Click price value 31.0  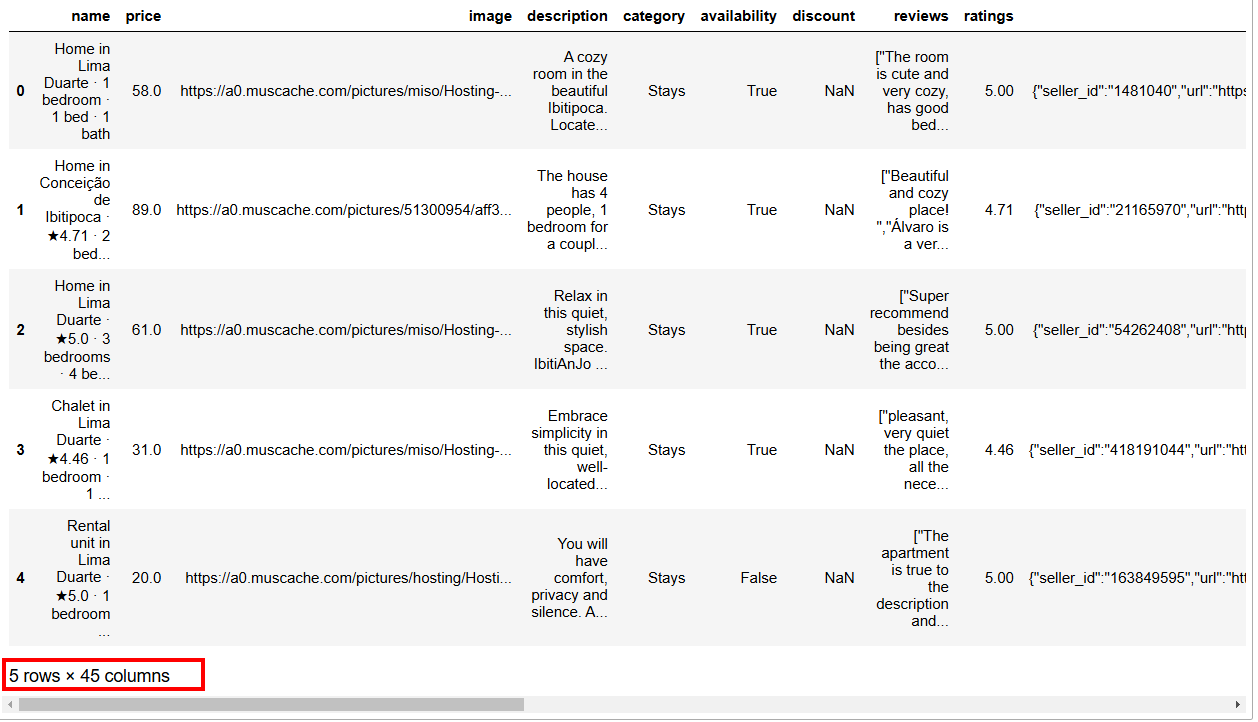(x=146, y=450)
